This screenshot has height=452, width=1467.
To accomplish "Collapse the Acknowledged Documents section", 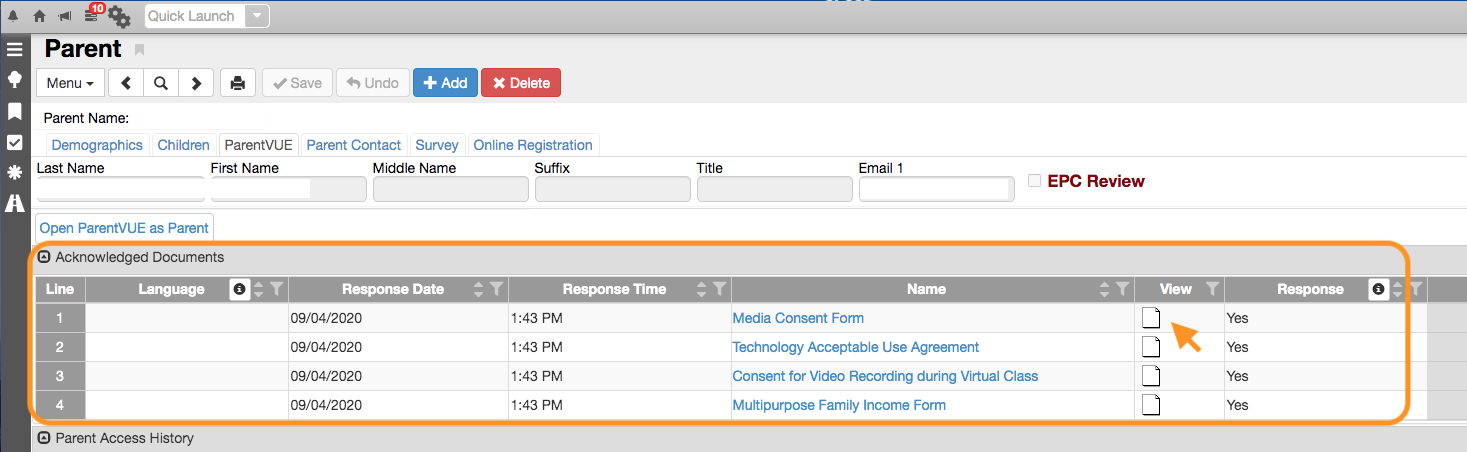I will (x=44, y=257).
